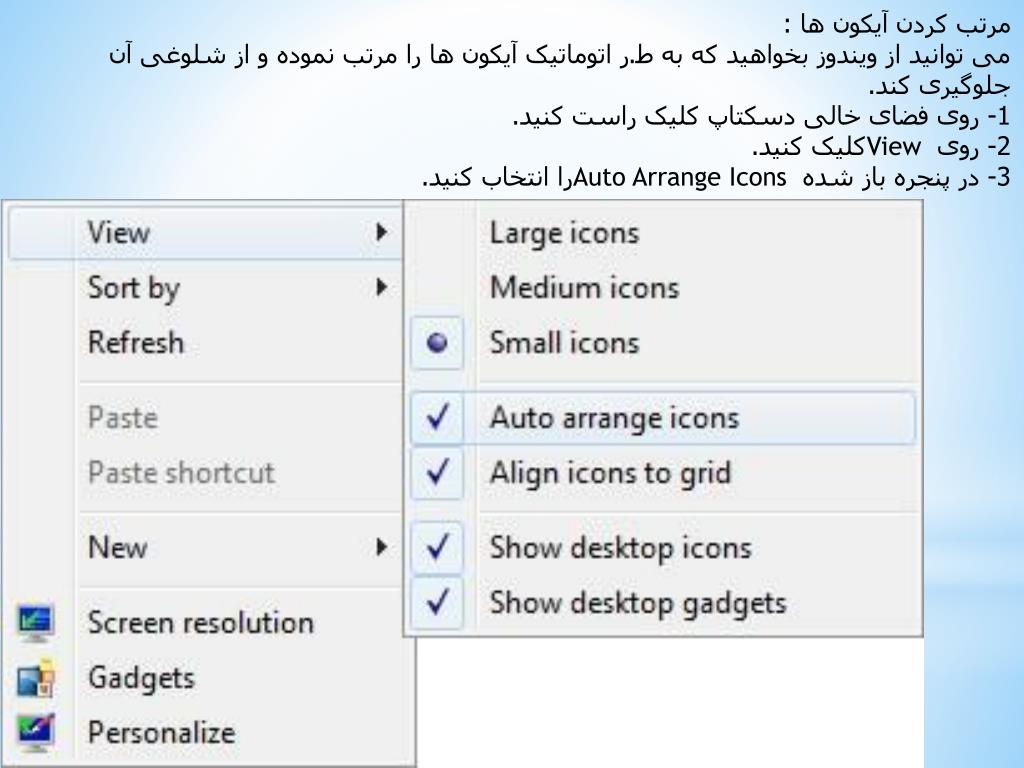Choose Medium icons view option
This screenshot has height=768, width=1024.
tap(584, 287)
